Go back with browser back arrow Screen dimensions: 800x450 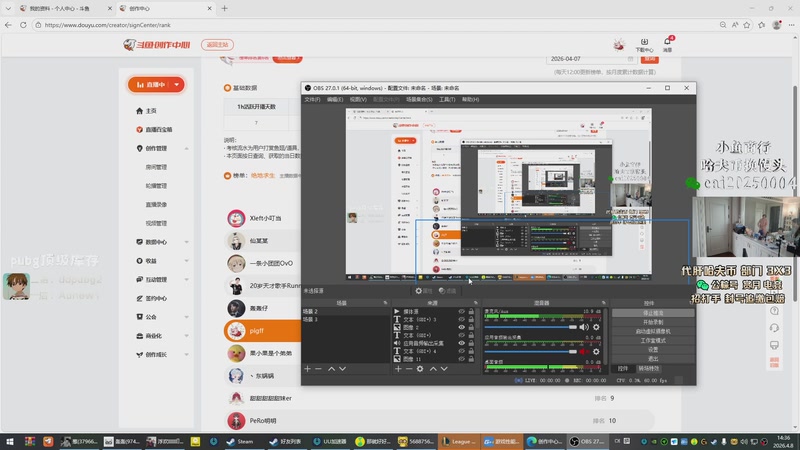tap(8, 24)
